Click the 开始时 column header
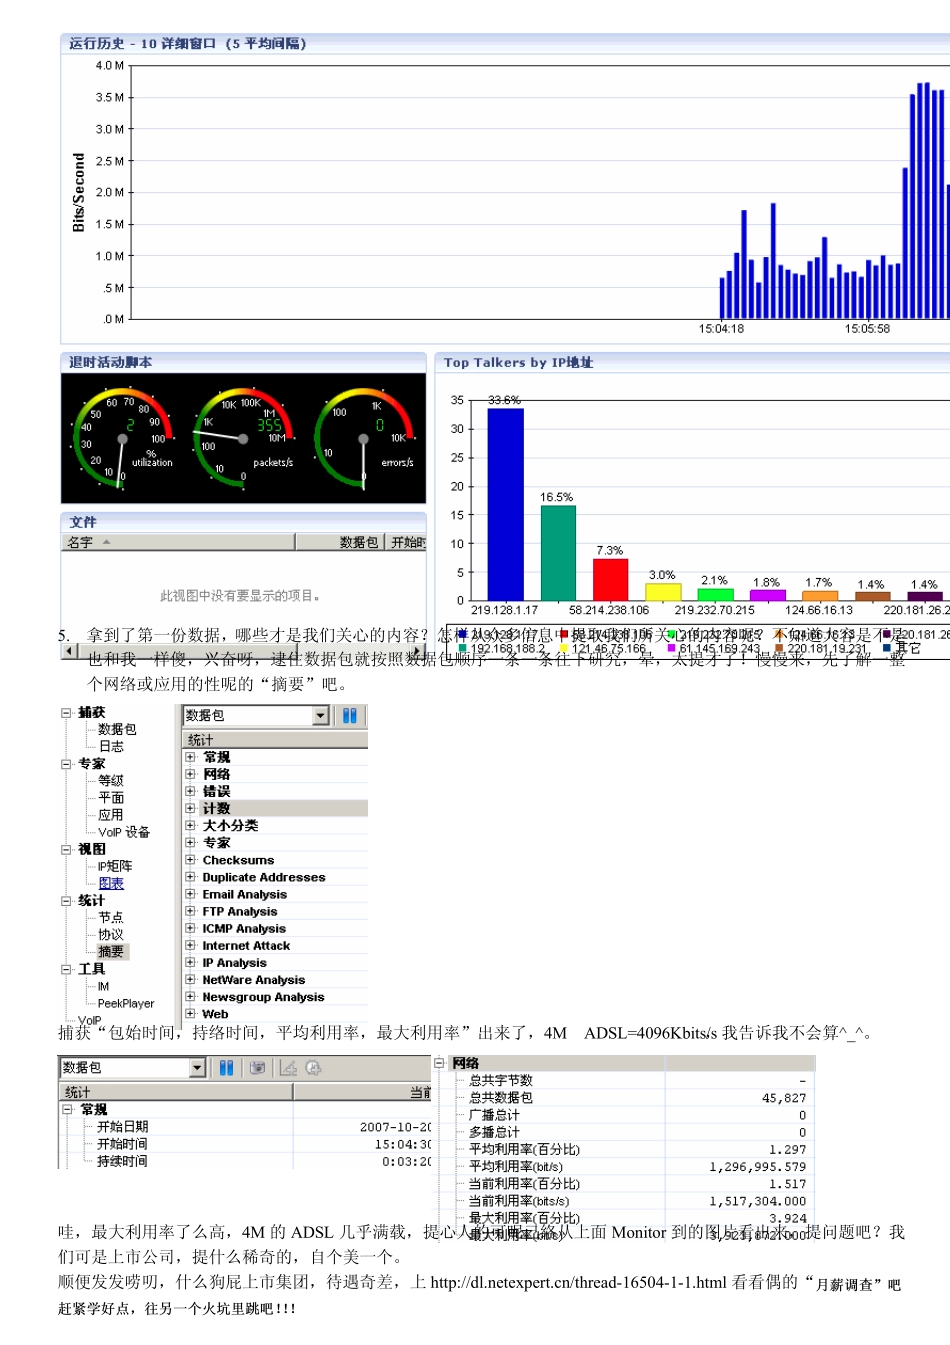Viewport: 950px width, 1345px height. coord(407,542)
